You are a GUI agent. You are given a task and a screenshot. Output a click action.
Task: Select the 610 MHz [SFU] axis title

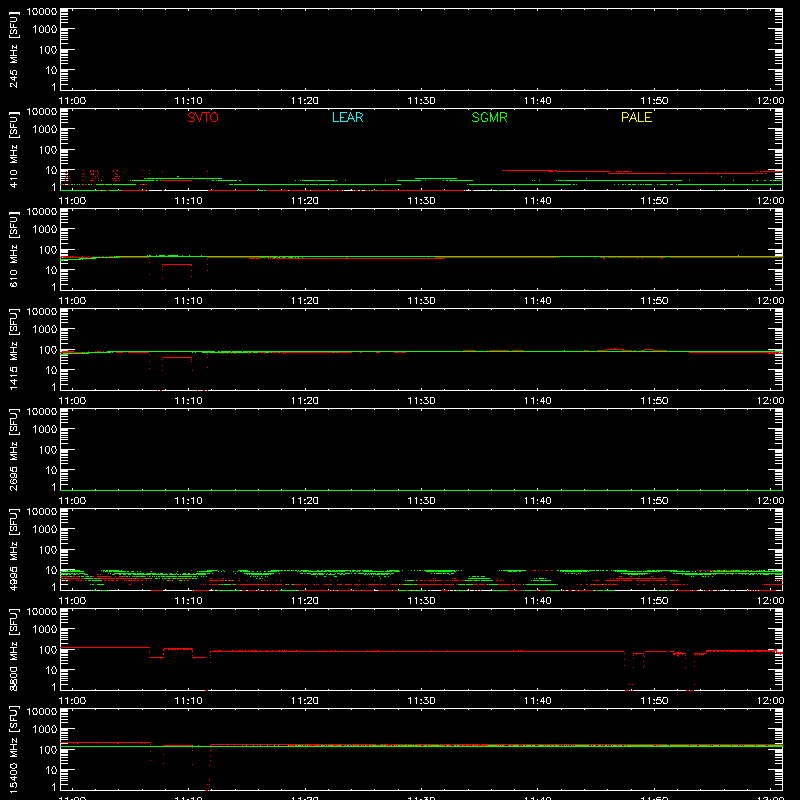point(14,249)
